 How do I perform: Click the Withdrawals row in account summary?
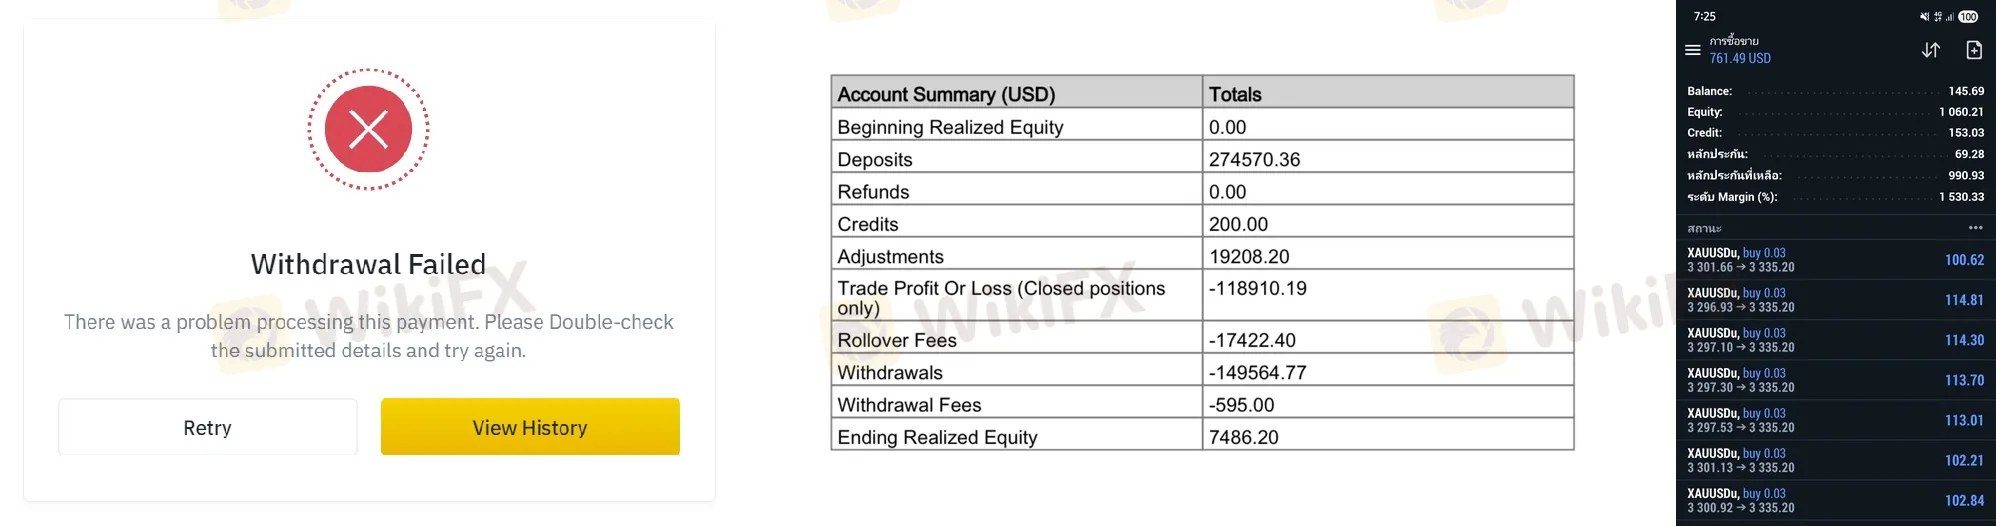point(1202,372)
